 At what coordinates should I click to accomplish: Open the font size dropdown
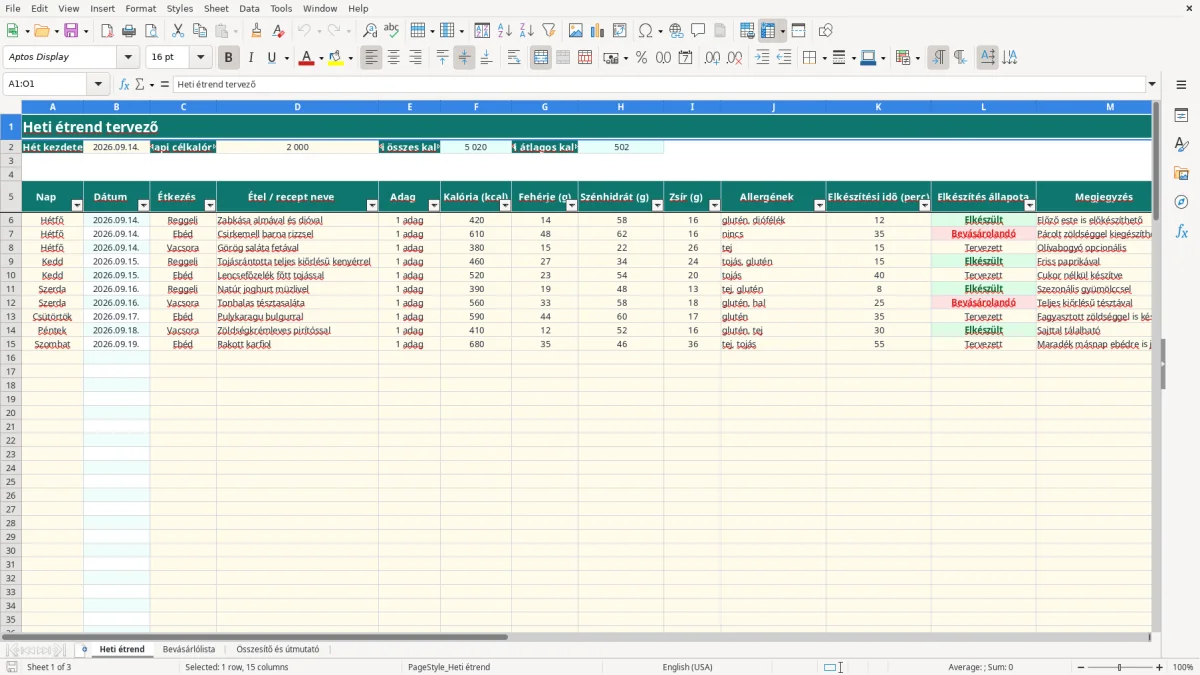pos(200,58)
